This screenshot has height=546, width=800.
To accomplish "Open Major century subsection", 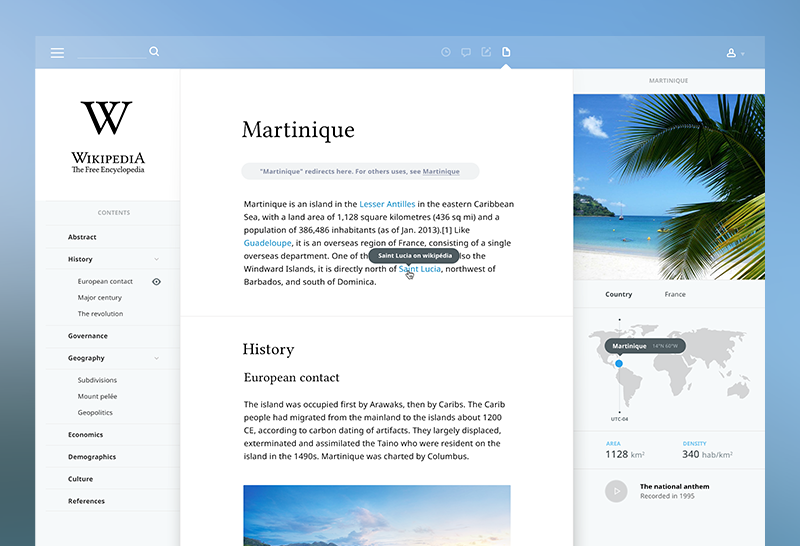I will [x=99, y=297].
